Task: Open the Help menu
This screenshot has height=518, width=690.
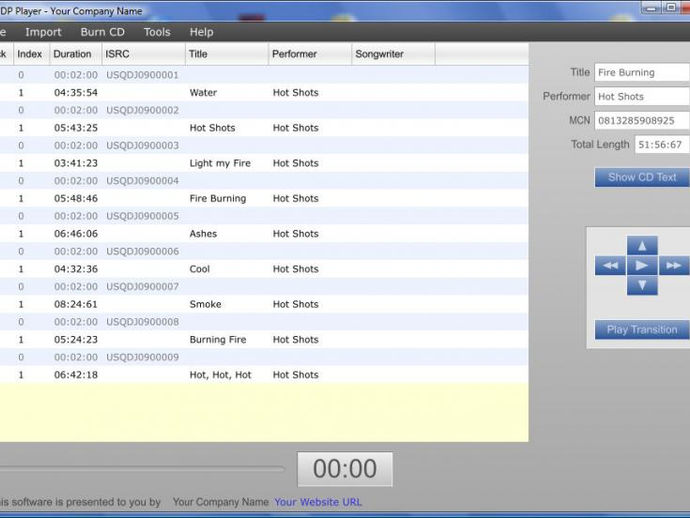Action: click(202, 32)
